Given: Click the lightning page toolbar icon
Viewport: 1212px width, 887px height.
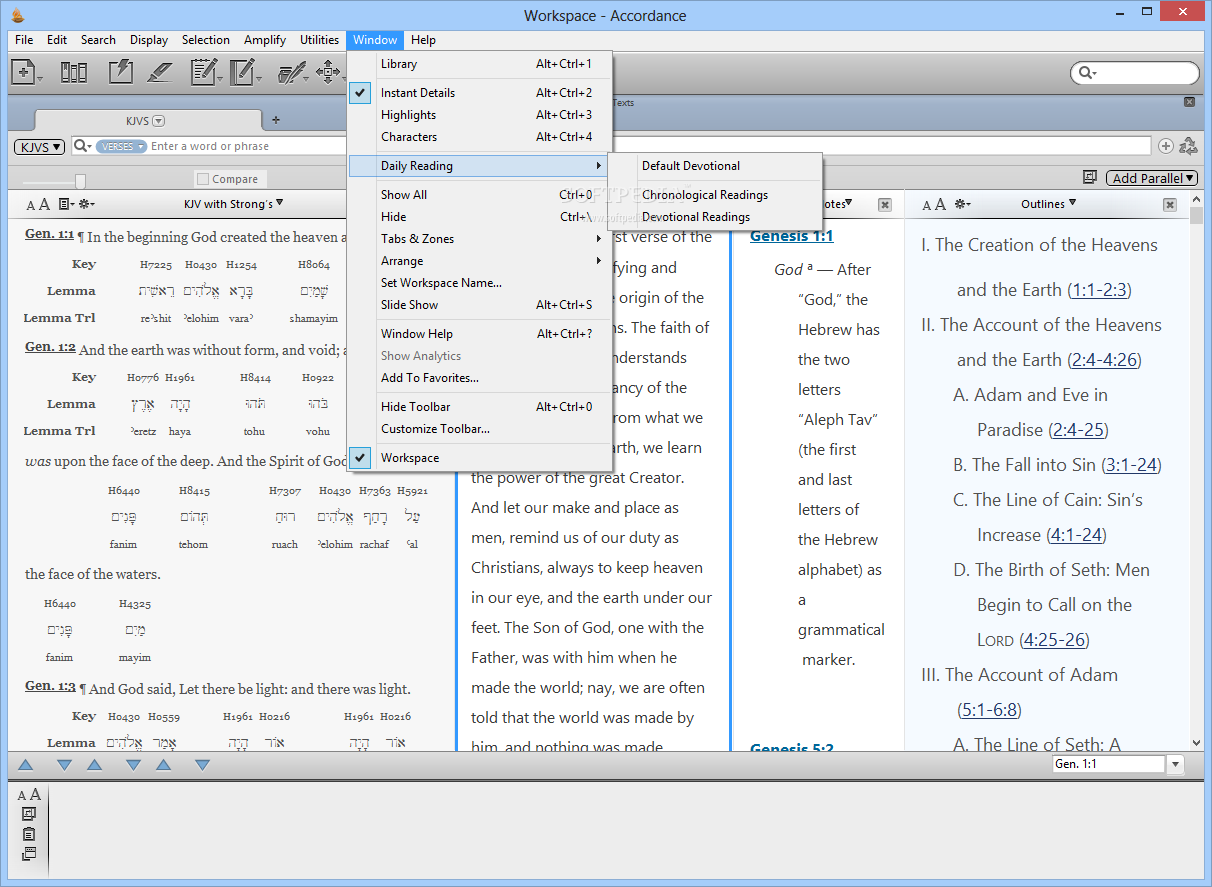Looking at the screenshot, I should tap(120, 72).
